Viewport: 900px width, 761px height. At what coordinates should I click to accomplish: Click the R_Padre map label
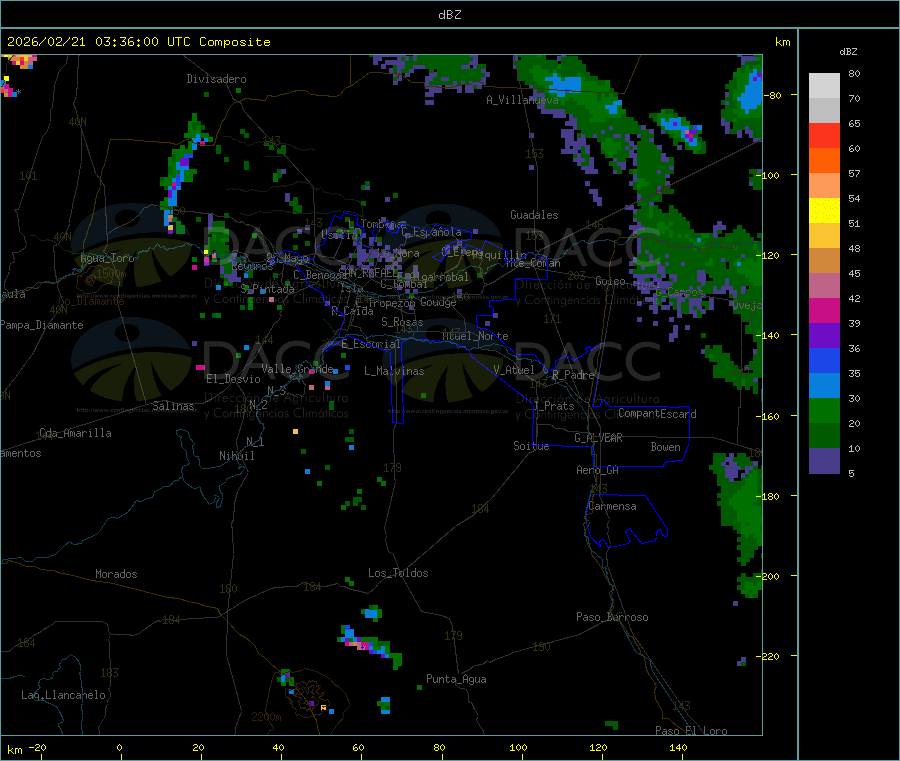click(573, 375)
